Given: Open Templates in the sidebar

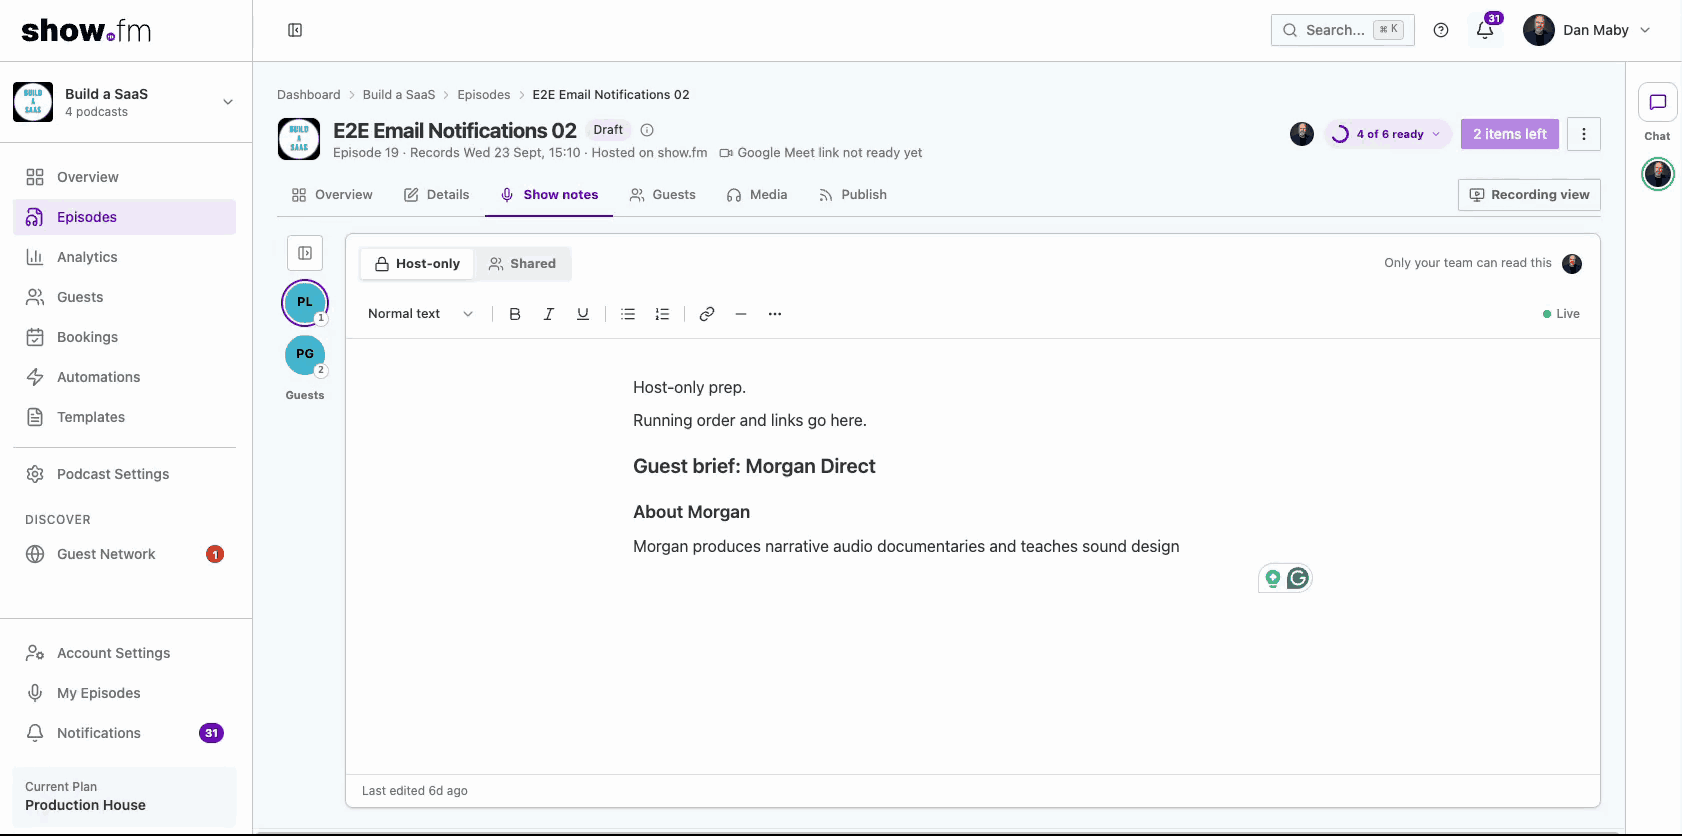Looking at the screenshot, I should [x=125, y=417].
